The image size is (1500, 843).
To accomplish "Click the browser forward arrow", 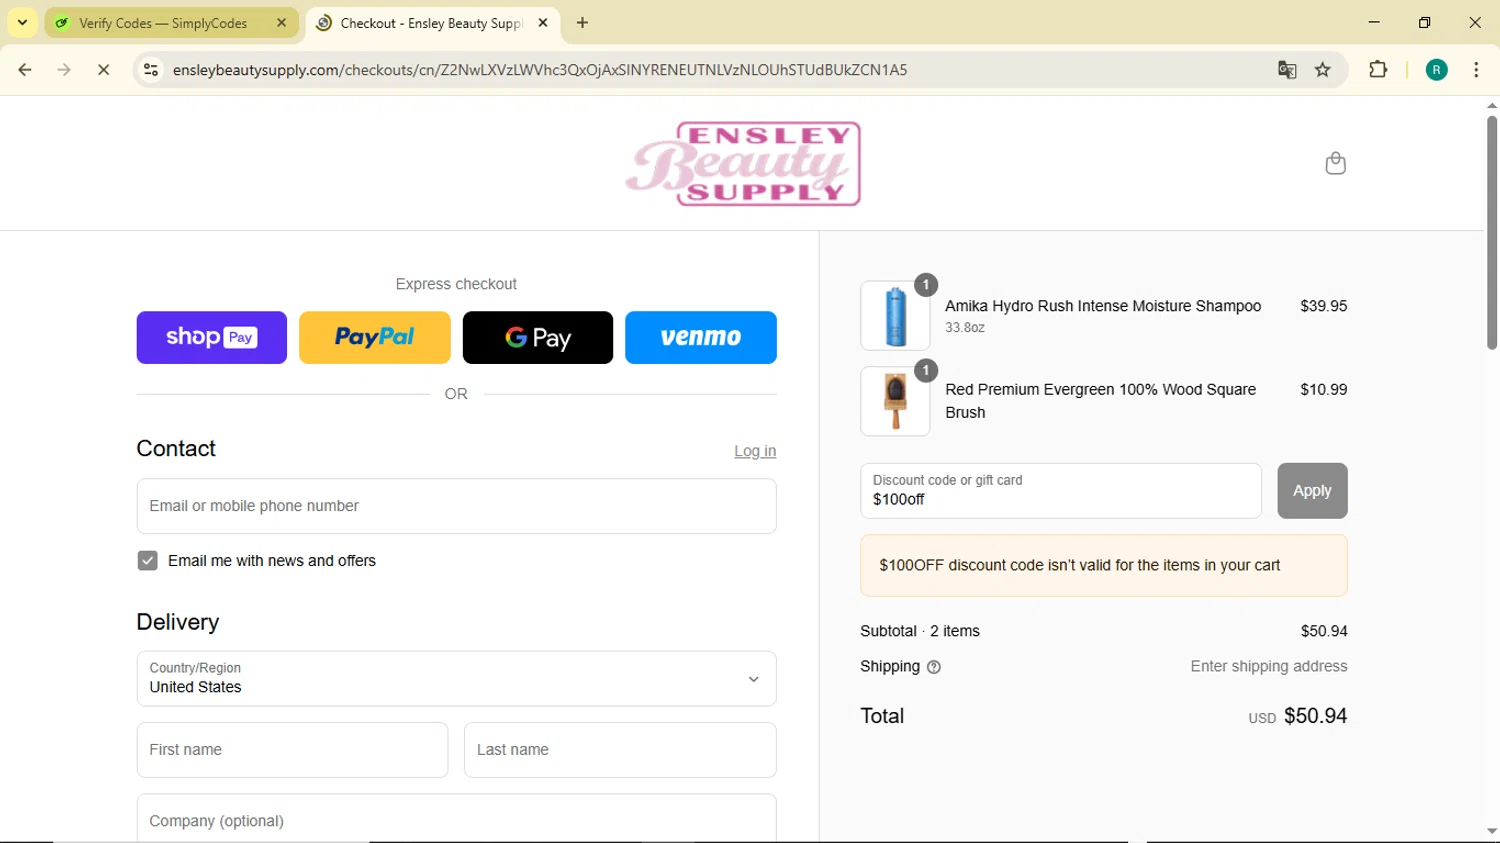I will [64, 70].
